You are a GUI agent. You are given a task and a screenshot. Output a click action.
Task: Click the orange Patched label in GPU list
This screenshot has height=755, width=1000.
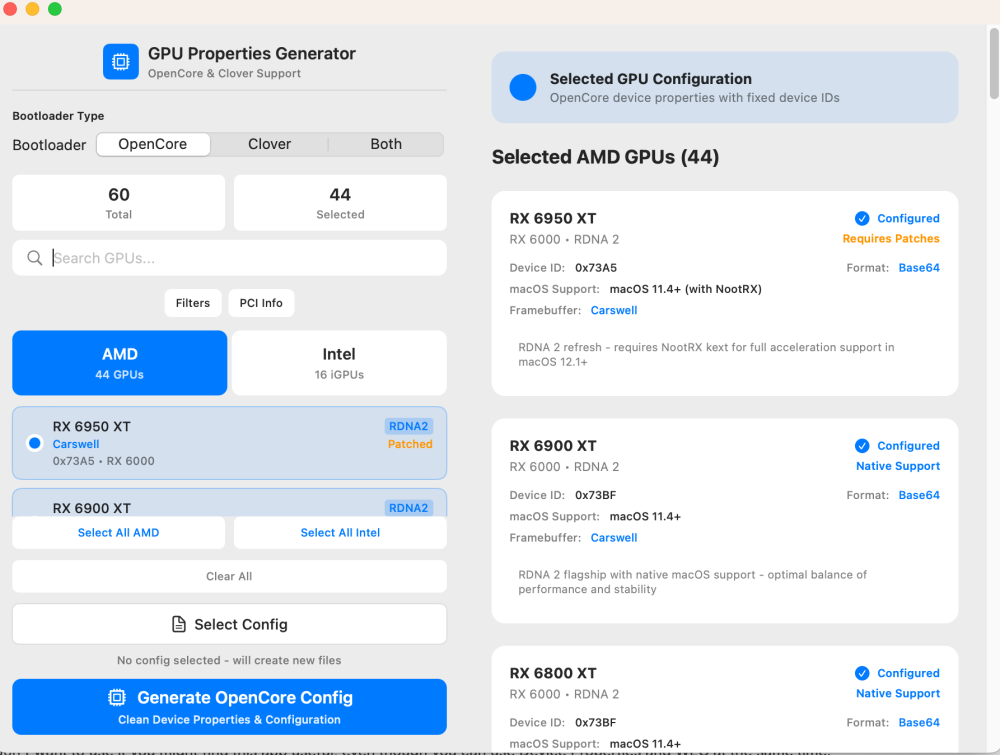coord(409,444)
